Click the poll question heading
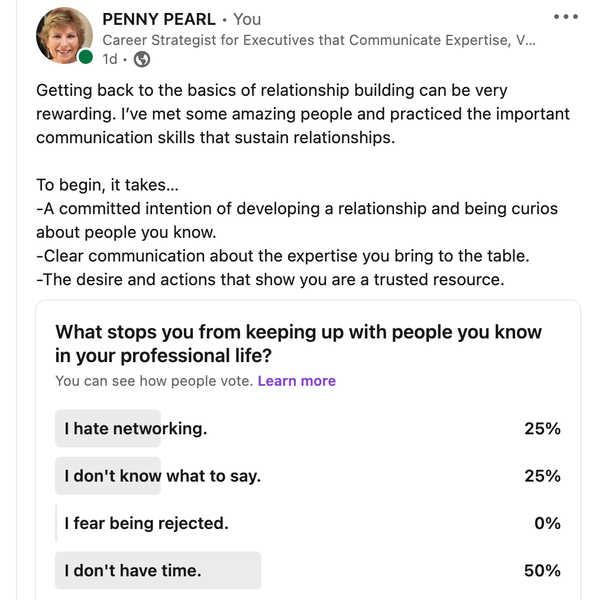The width and height of the screenshot is (595, 600). (298, 344)
